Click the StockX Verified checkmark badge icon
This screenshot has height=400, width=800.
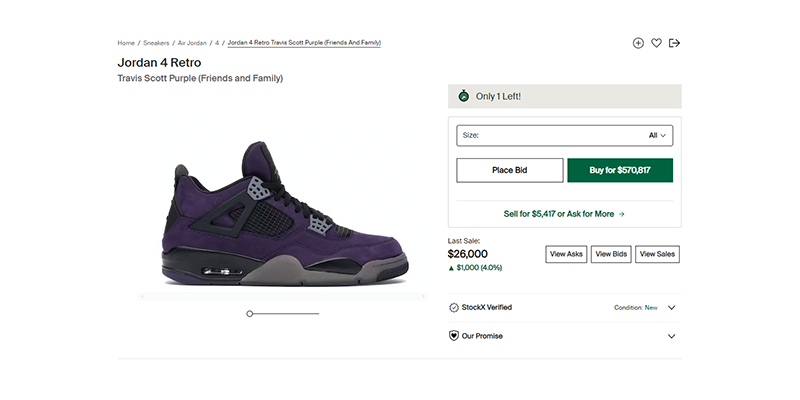pyautogui.click(x=453, y=308)
